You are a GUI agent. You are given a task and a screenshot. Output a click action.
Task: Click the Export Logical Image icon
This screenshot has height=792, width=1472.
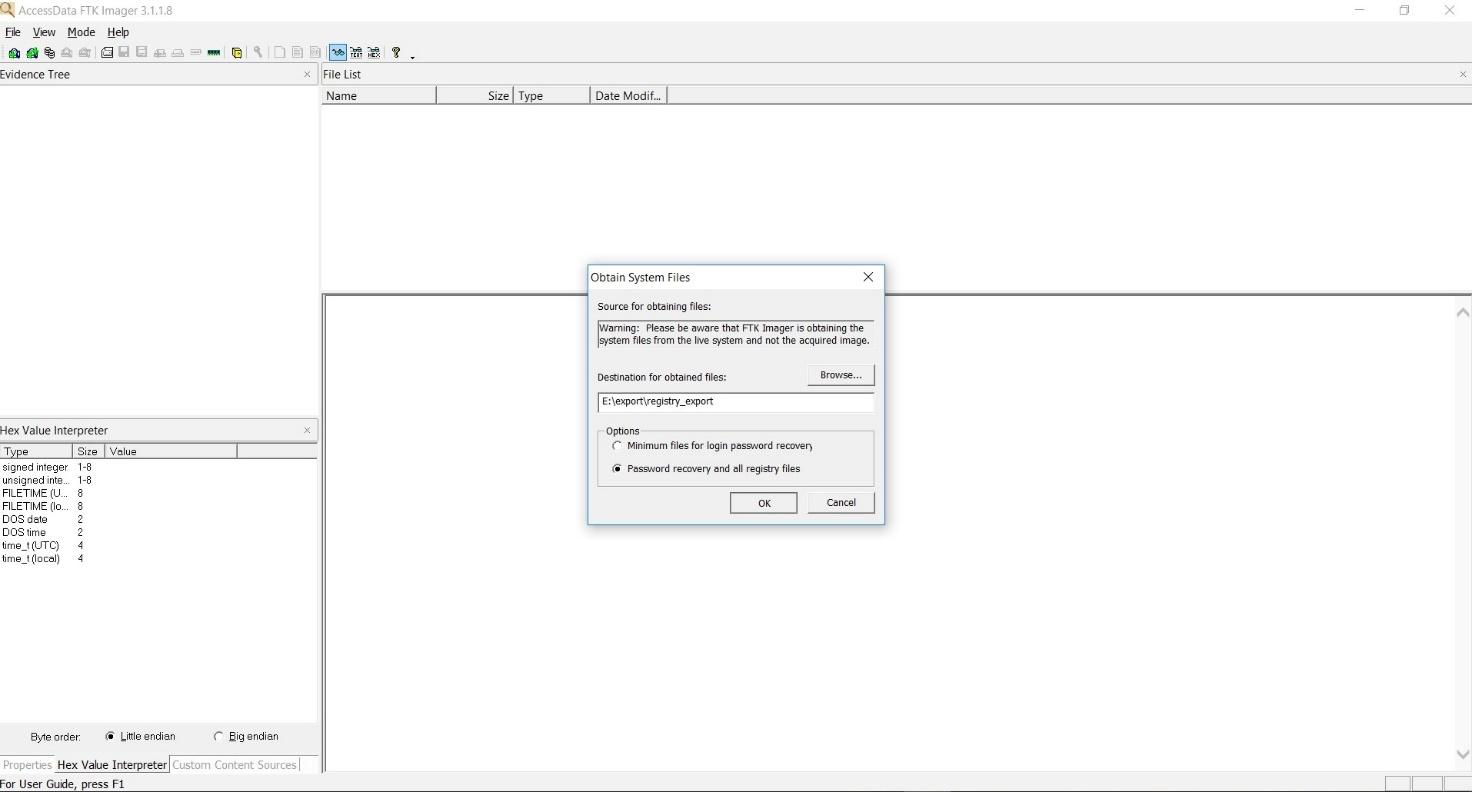(141, 52)
